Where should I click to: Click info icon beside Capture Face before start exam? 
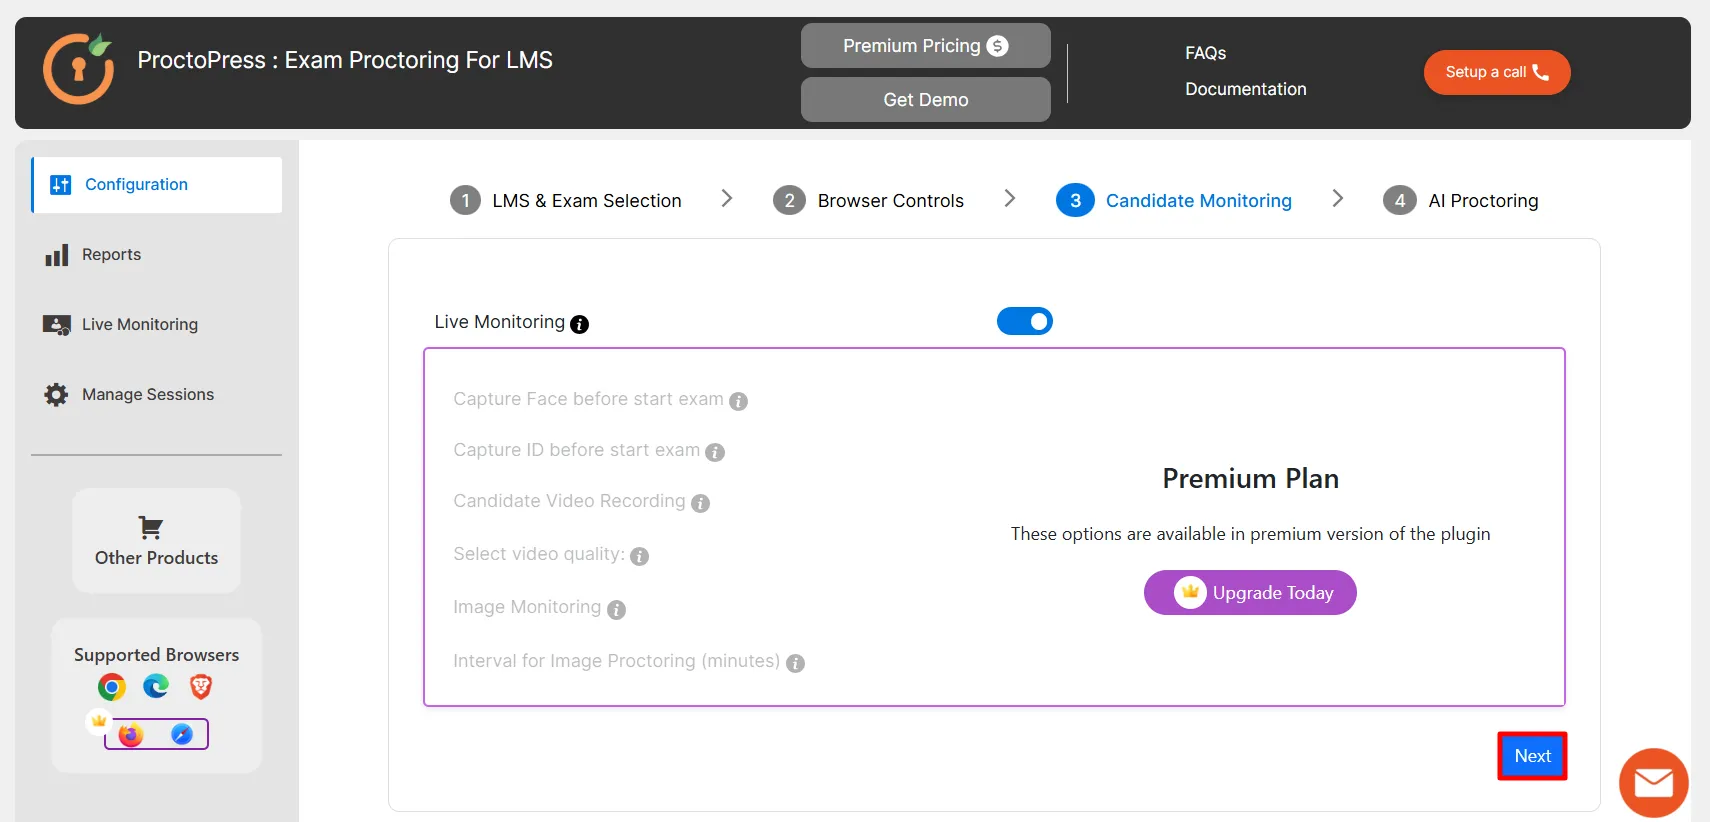pyautogui.click(x=738, y=401)
